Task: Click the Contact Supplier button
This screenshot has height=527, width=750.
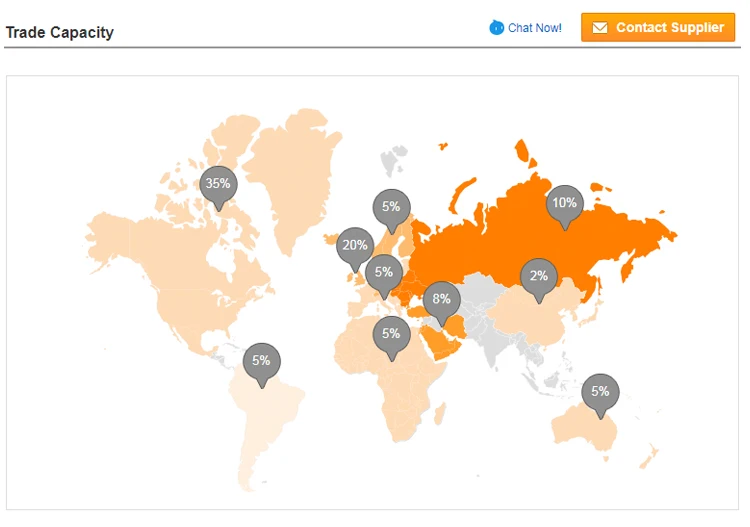Action: pyautogui.click(x=658, y=27)
